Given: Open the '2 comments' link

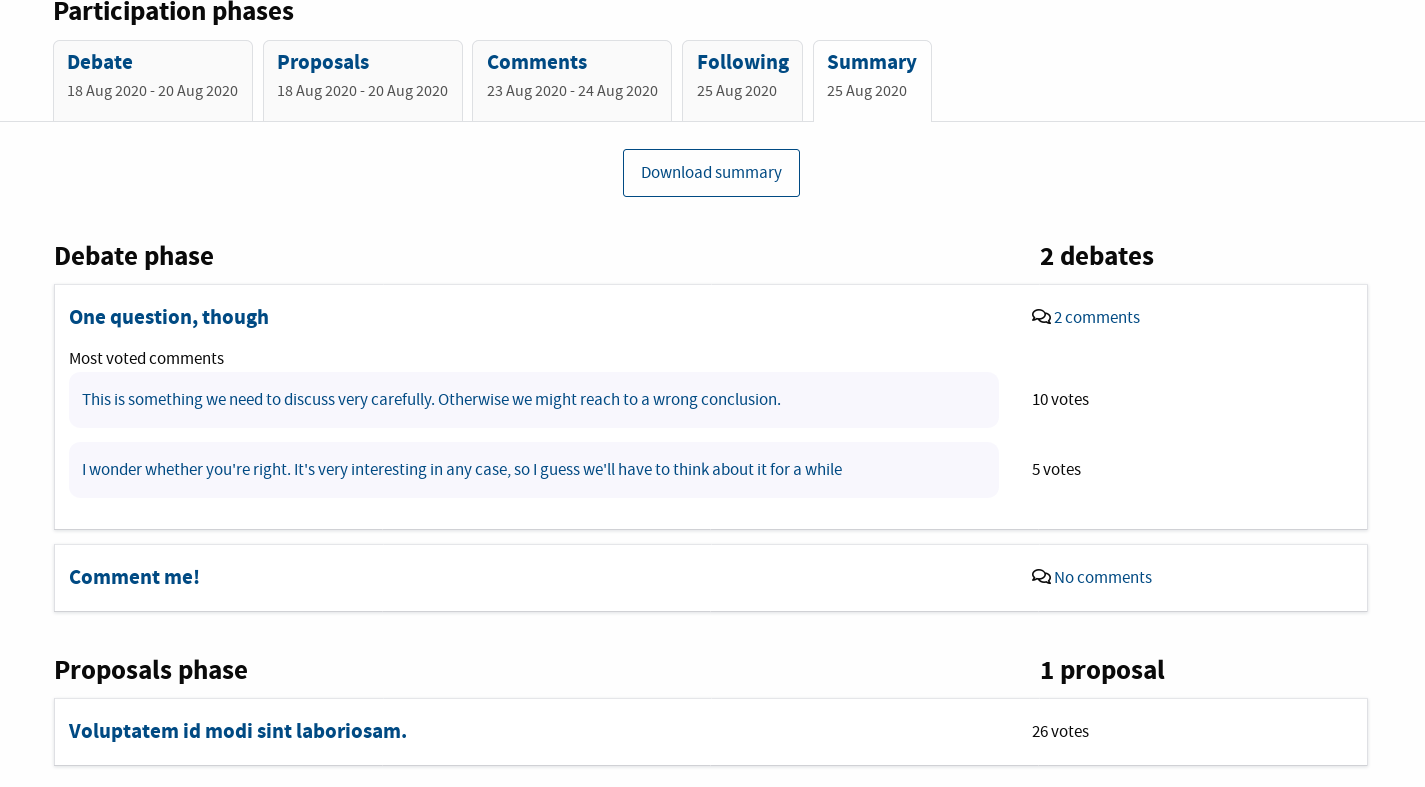Looking at the screenshot, I should [1096, 317].
